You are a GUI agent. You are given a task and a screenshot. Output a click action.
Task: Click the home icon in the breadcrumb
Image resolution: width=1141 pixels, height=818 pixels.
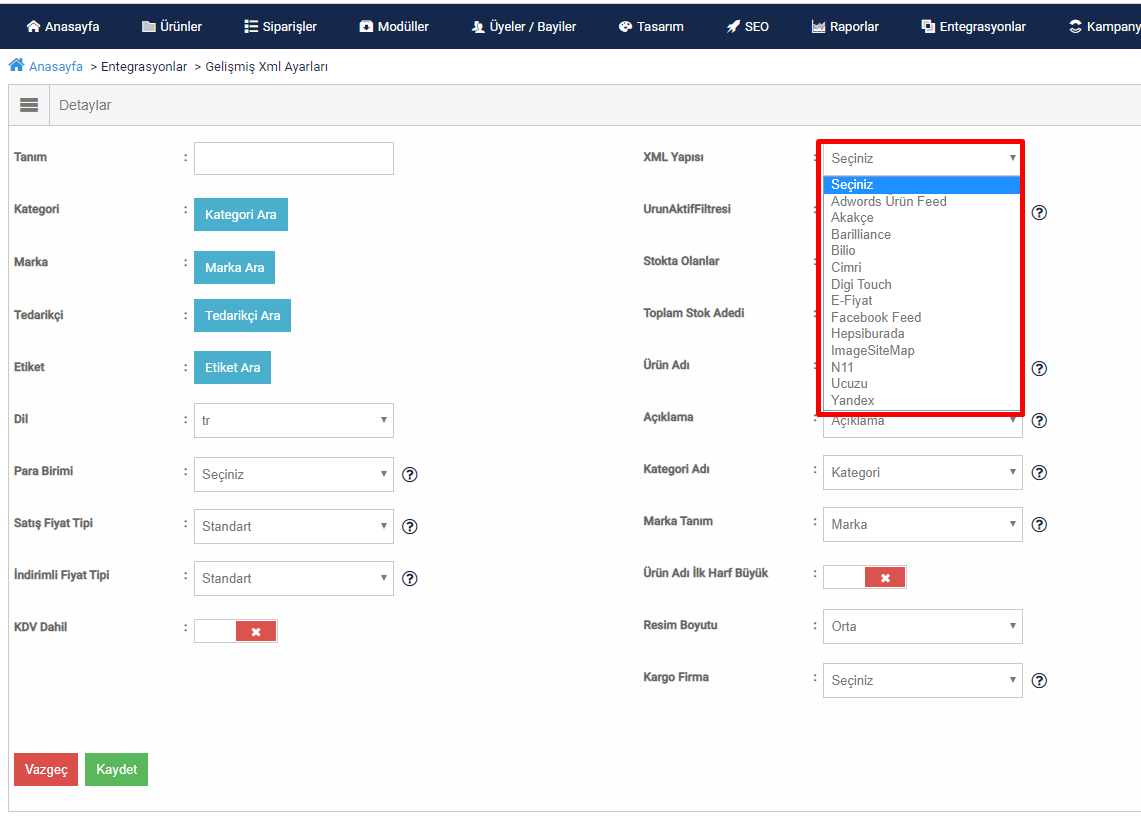coord(16,65)
